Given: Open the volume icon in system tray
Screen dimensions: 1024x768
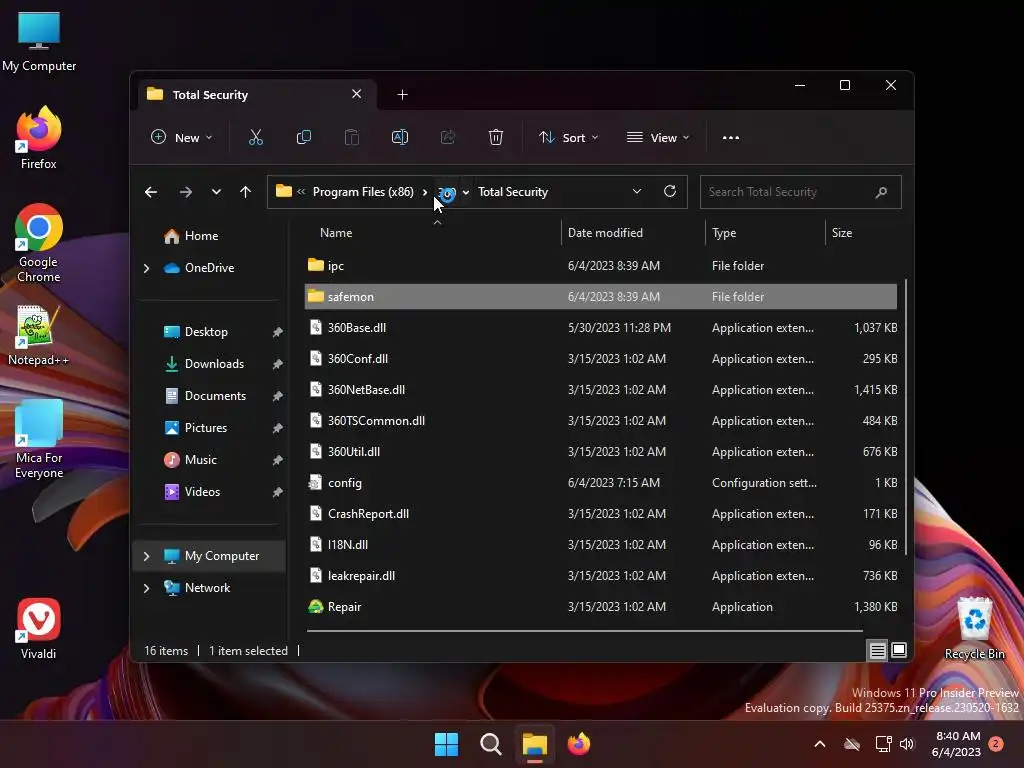Looking at the screenshot, I should click(907, 744).
